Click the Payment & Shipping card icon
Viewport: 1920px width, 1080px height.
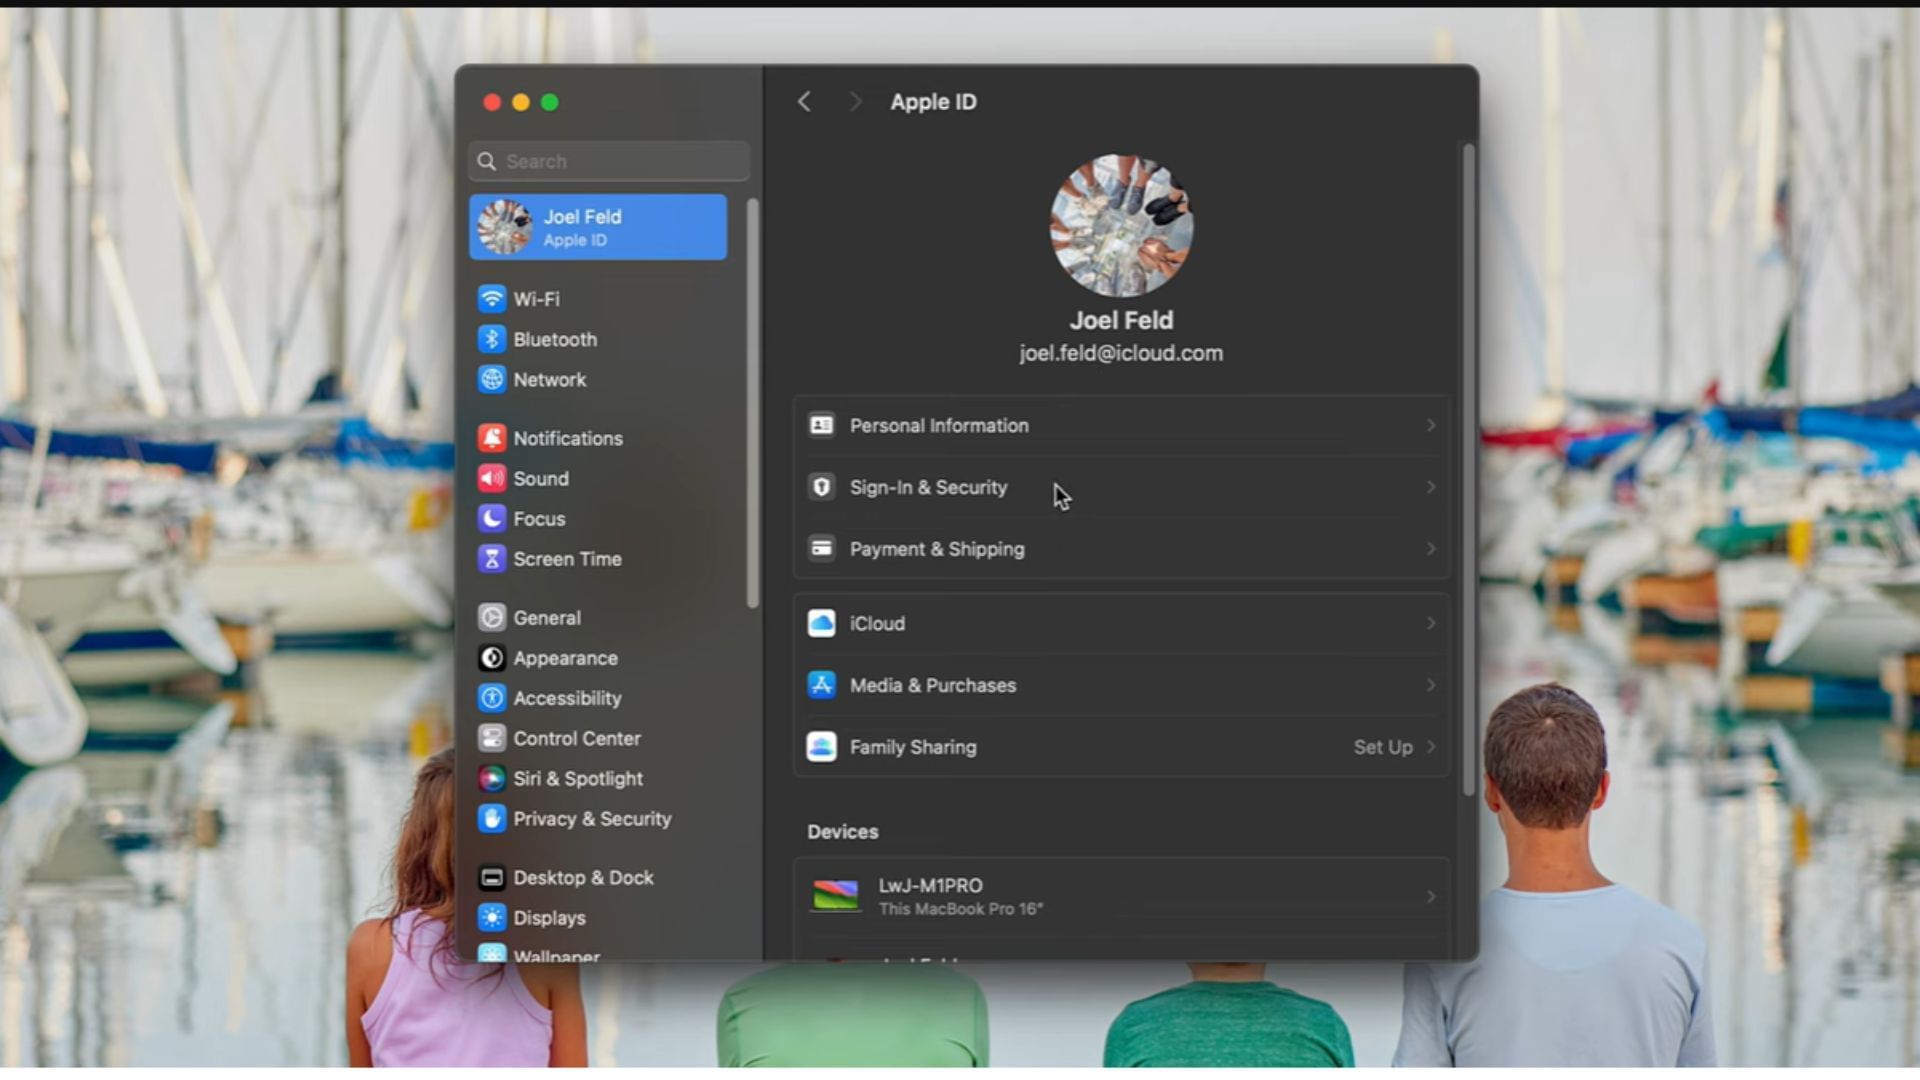[x=821, y=548]
